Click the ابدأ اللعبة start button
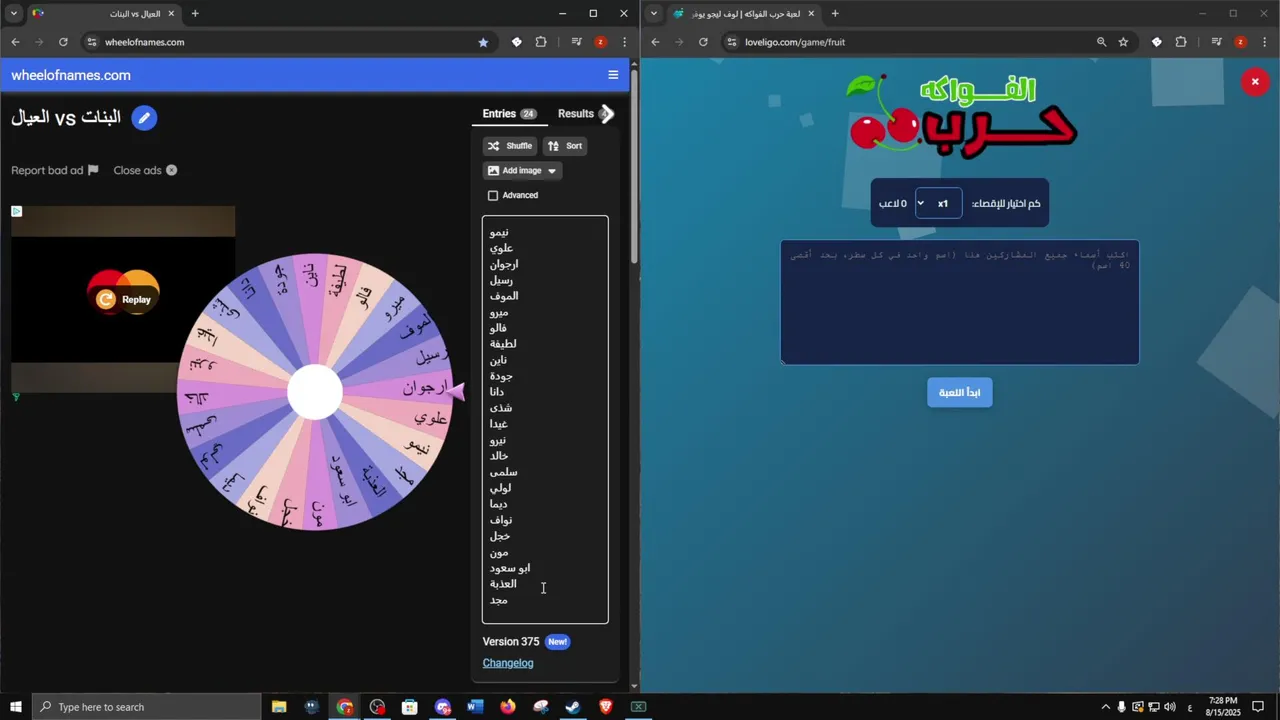The height and width of the screenshot is (720, 1280). pyautogui.click(x=960, y=392)
